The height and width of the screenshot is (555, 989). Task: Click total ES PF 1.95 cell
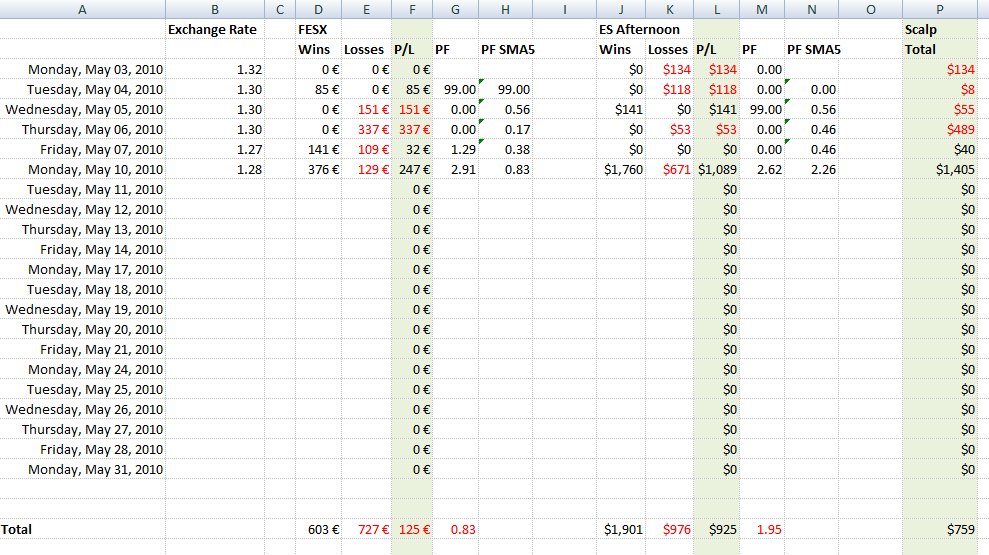click(762, 529)
